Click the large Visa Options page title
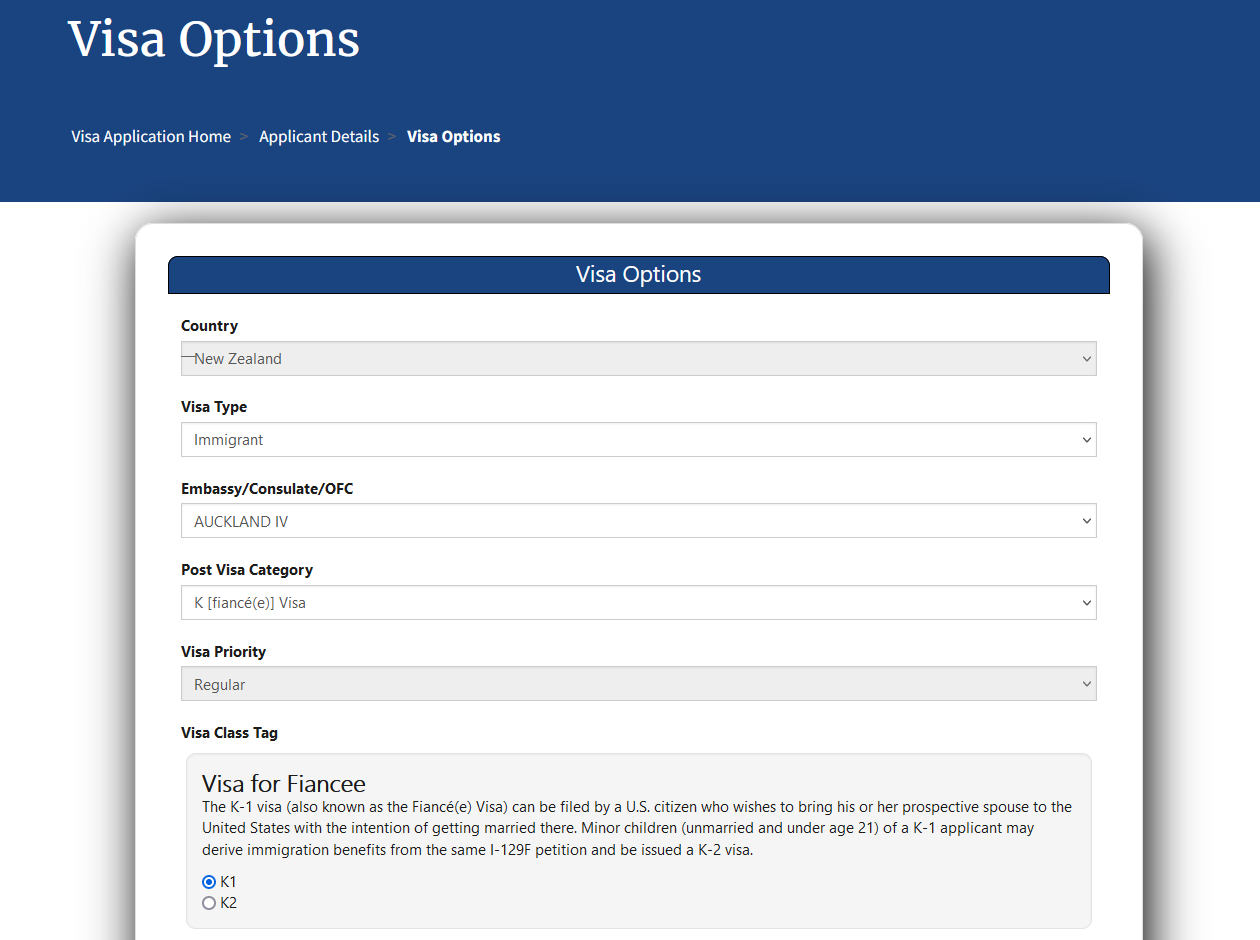This screenshot has width=1260, height=940. tap(214, 40)
